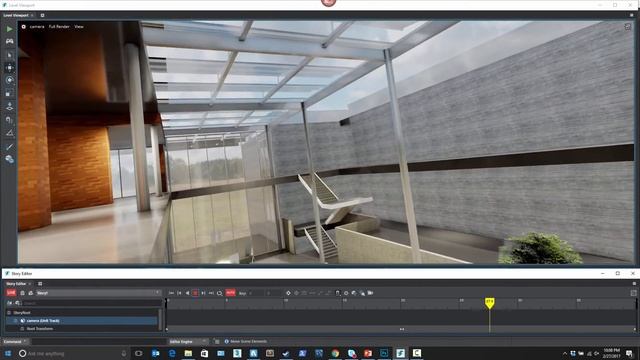
Task: Start the level with the green Play button
Action: pyautogui.click(x=9, y=29)
